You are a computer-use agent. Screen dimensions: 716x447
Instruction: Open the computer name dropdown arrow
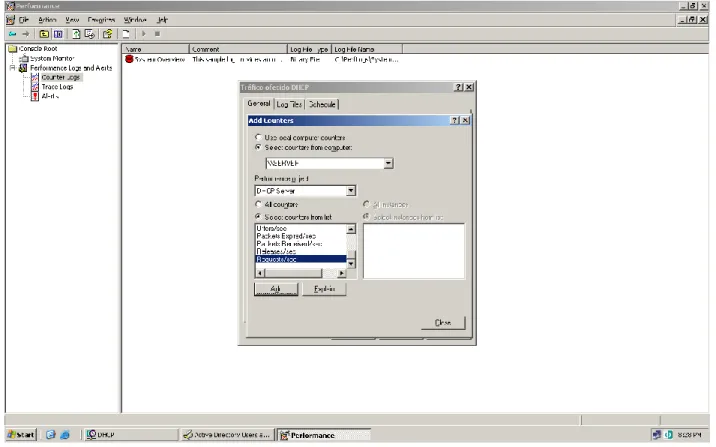click(388, 163)
